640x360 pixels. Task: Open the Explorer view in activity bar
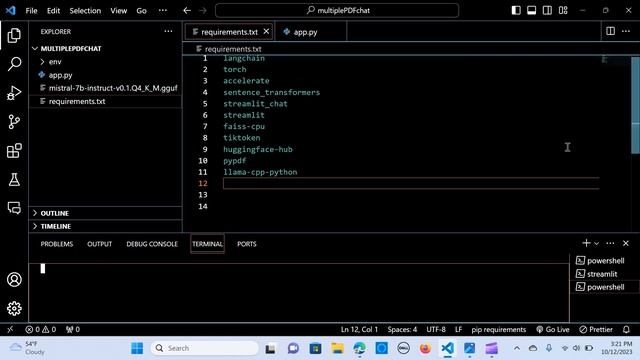click(14, 36)
